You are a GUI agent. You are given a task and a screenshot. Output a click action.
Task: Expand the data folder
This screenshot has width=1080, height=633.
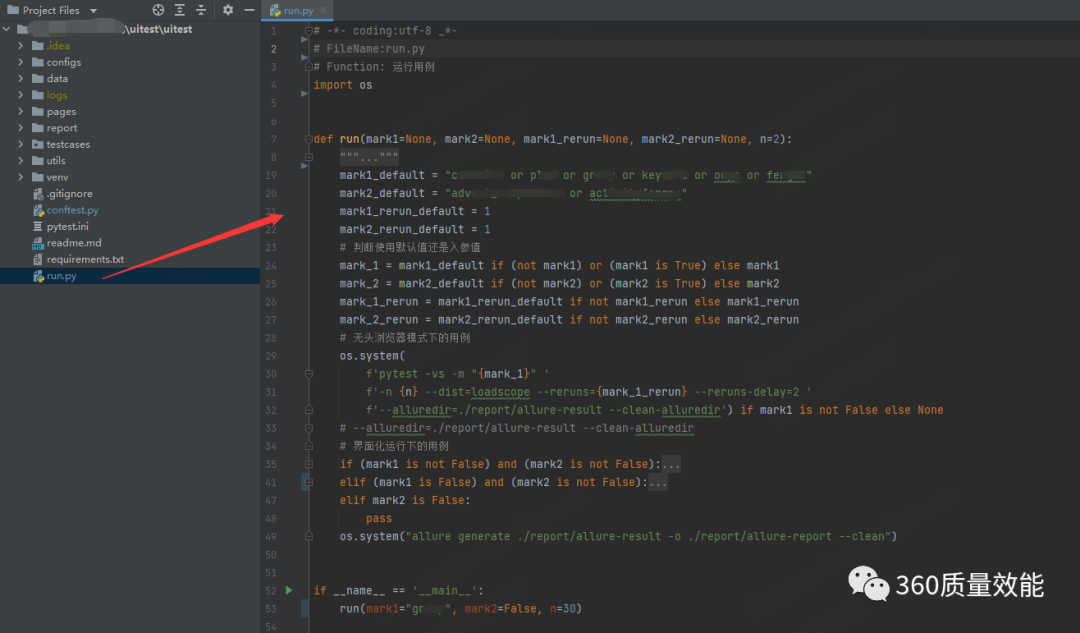21,79
